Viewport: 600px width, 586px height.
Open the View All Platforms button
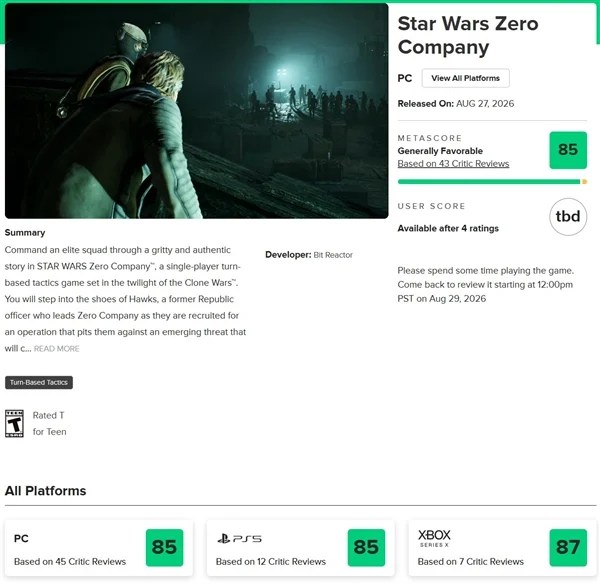tap(465, 78)
